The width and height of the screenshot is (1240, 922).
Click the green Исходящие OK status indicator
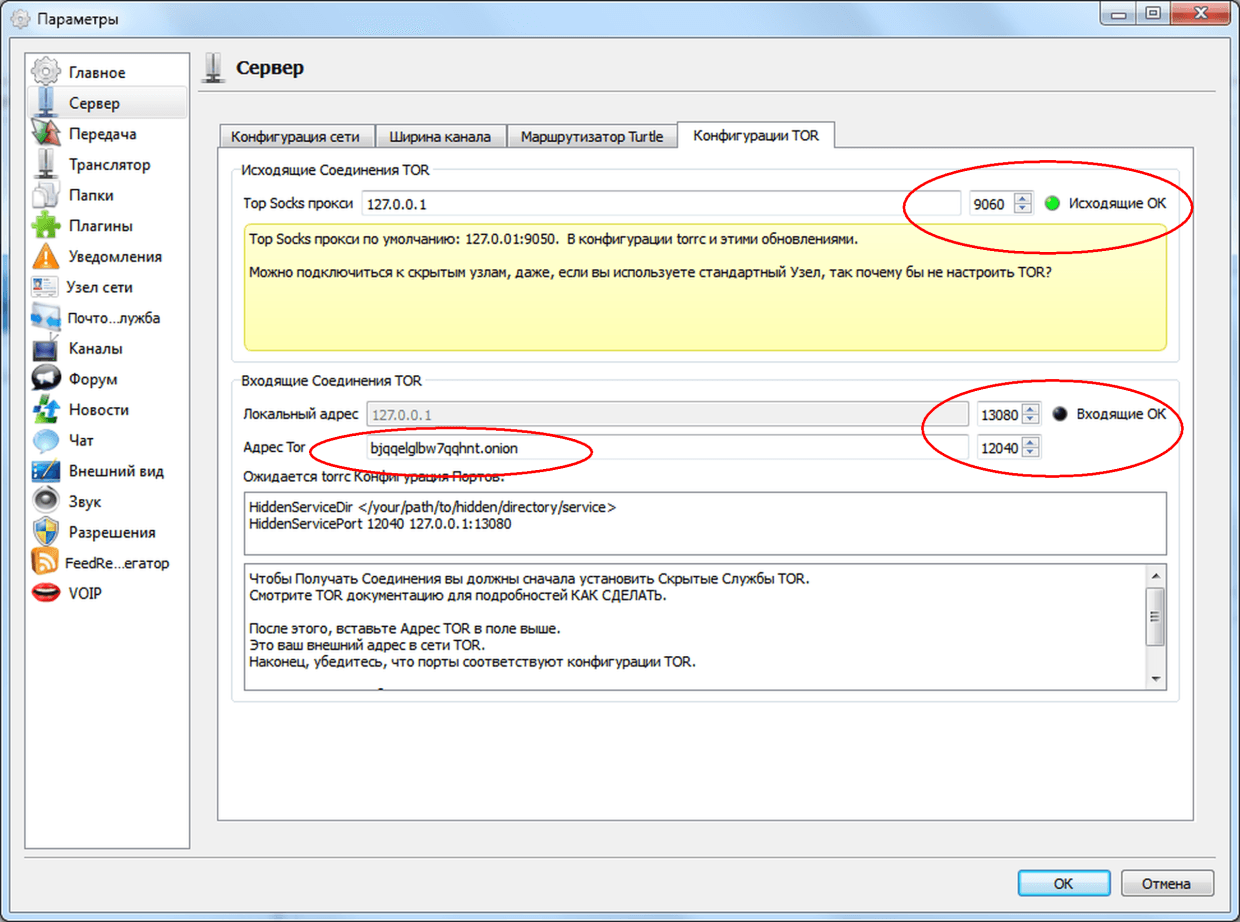pos(1051,203)
